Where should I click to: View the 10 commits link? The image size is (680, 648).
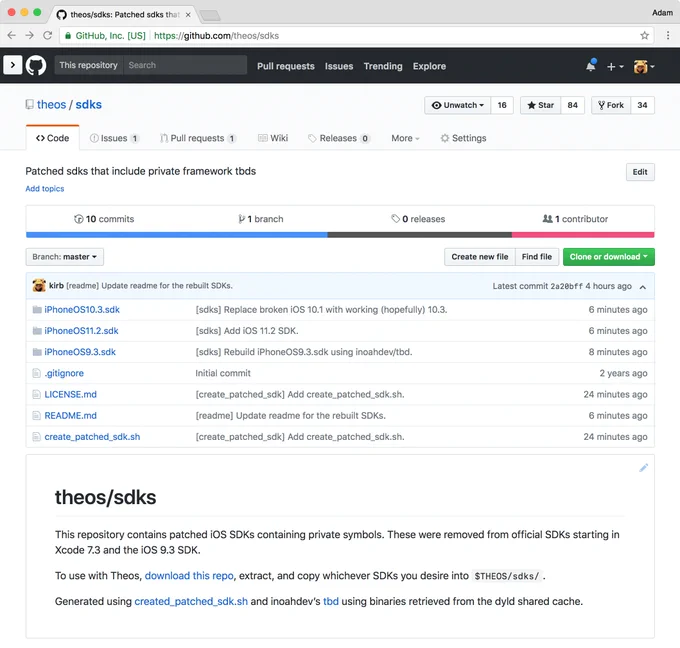(104, 219)
